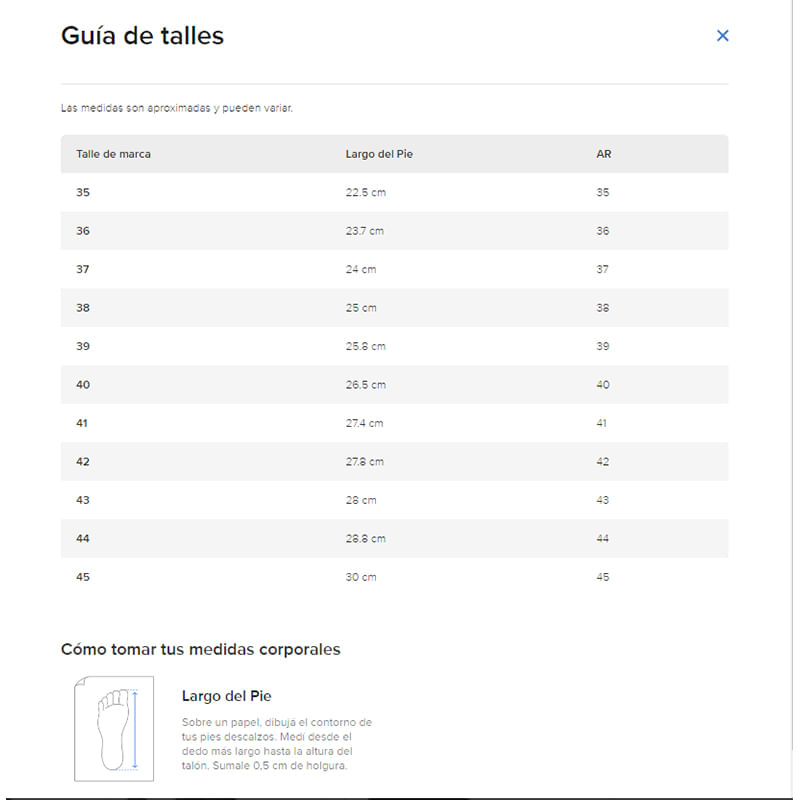The height and width of the screenshot is (800, 800).
Task: Click the Largo del Pie column header
Action: 379,154
